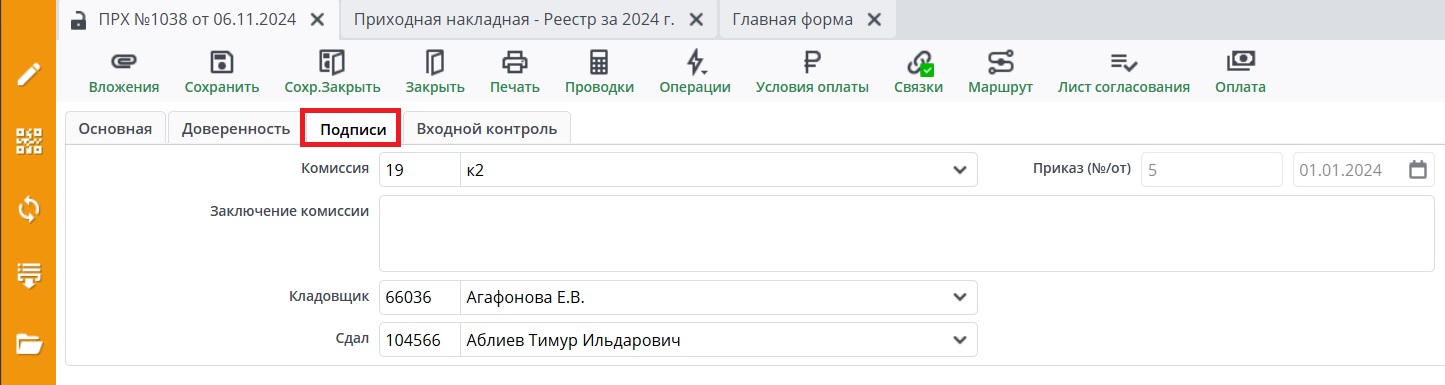
Task: Click the refresh sync icon in sidebar
Action: click(x=28, y=209)
